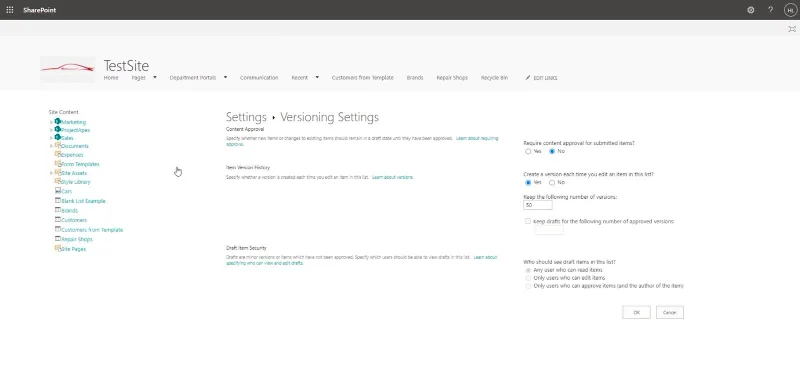Expand the Site Assets tree node arrow

coord(52,173)
